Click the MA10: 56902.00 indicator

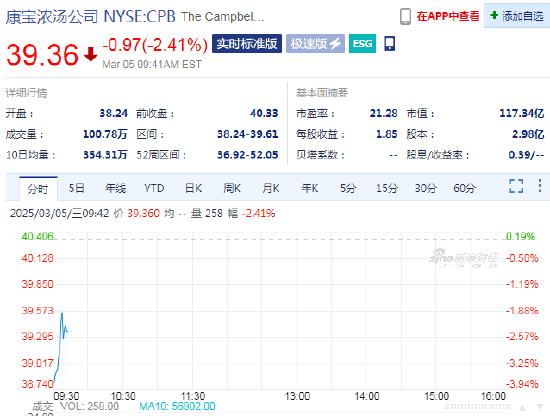coord(177,406)
